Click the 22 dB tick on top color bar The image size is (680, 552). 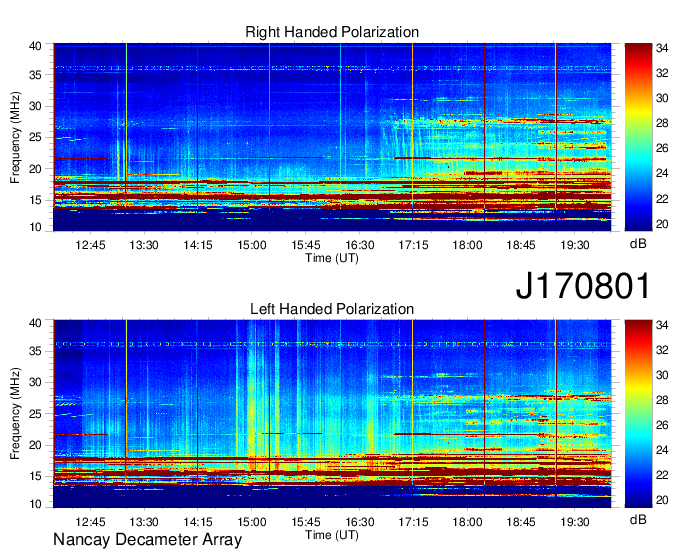click(x=662, y=199)
